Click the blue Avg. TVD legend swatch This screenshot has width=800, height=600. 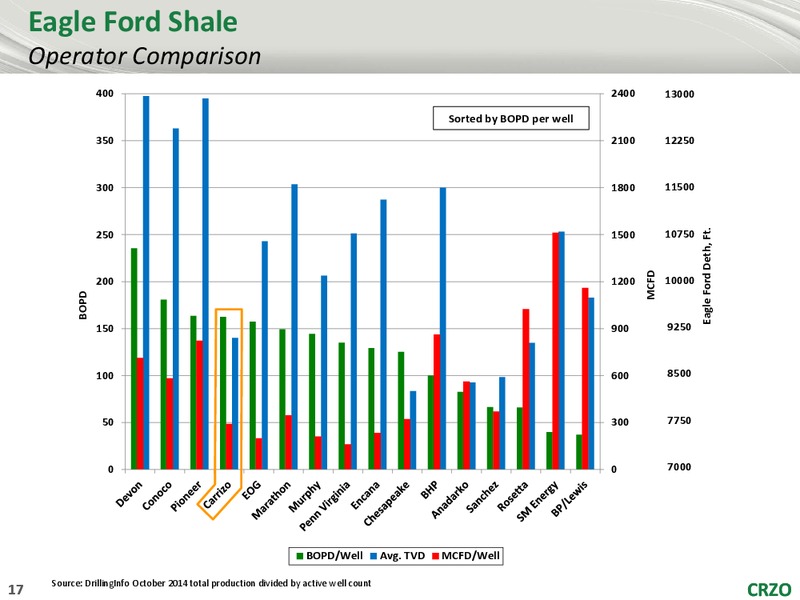click(373, 556)
